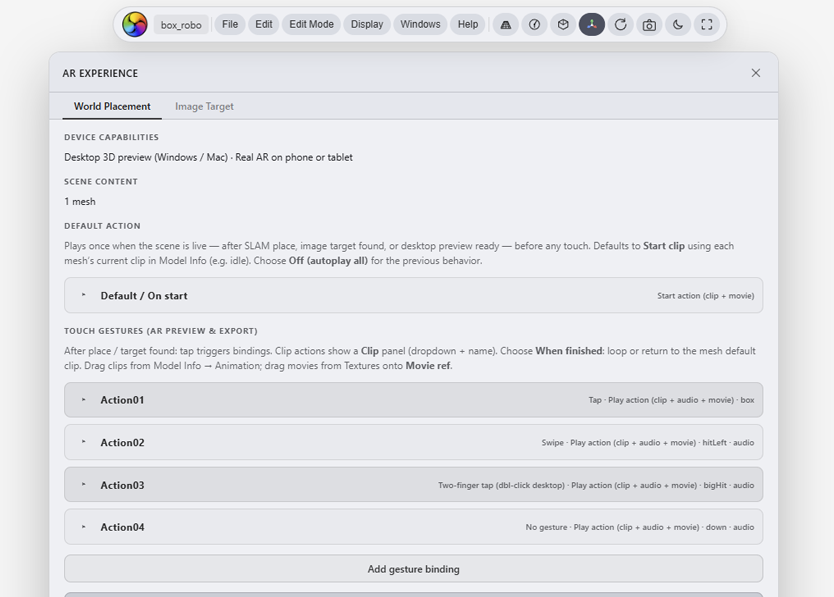This screenshot has width=834, height=597.
Task: Click the "No gesture" summary text
Action: click(640, 527)
